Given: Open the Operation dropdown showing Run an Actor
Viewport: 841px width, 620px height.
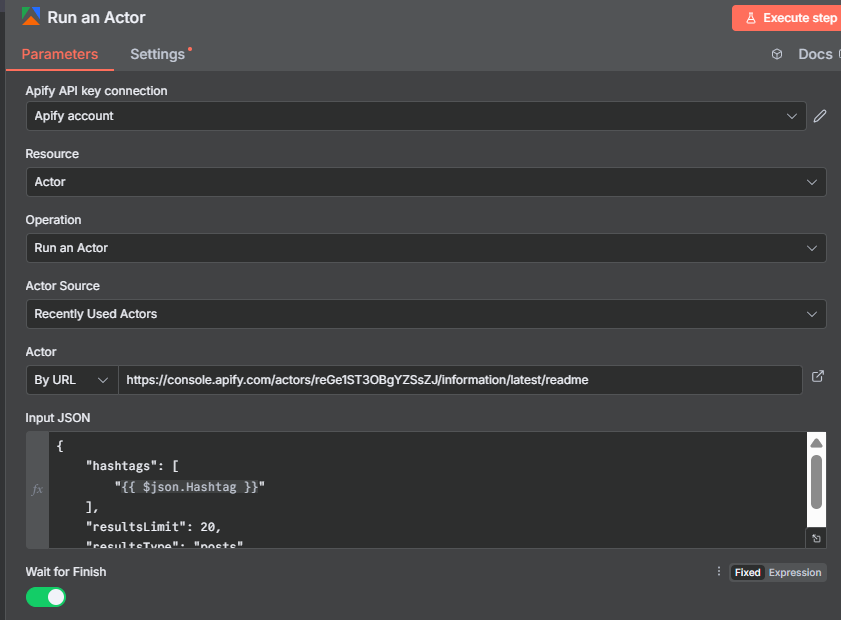Looking at the screenshot, I should point(426,248).
